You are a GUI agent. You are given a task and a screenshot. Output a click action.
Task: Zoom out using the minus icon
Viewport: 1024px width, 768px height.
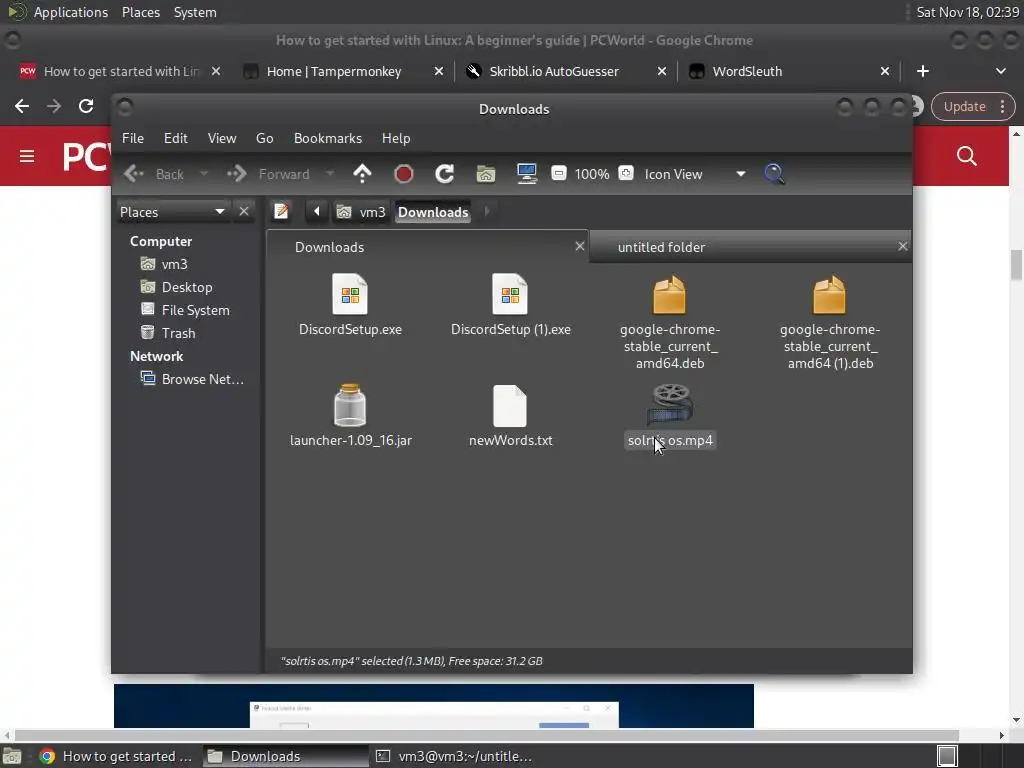(558, 174)
